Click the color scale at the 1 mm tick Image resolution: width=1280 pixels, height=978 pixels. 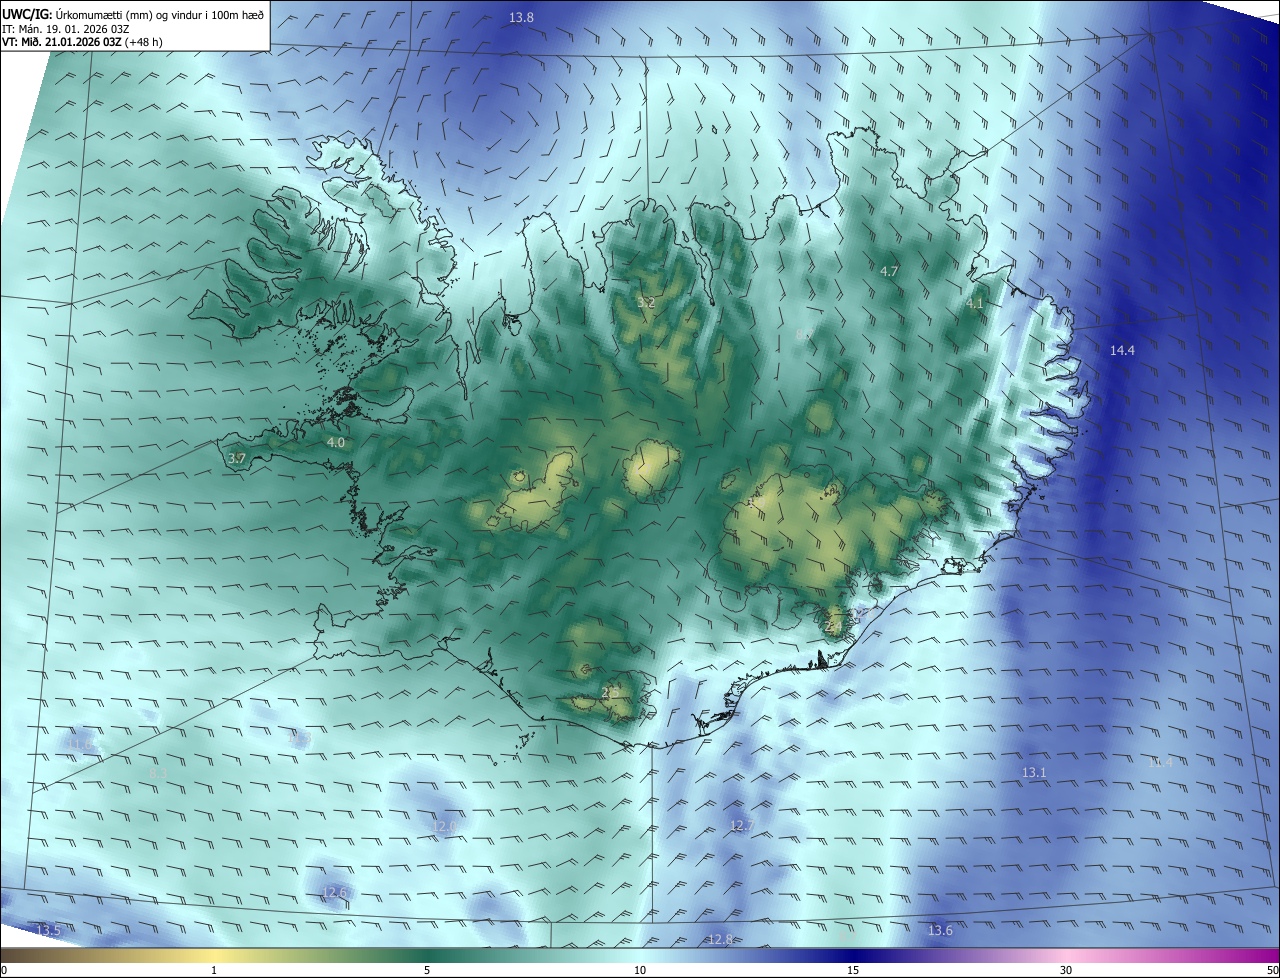[214, 970]
